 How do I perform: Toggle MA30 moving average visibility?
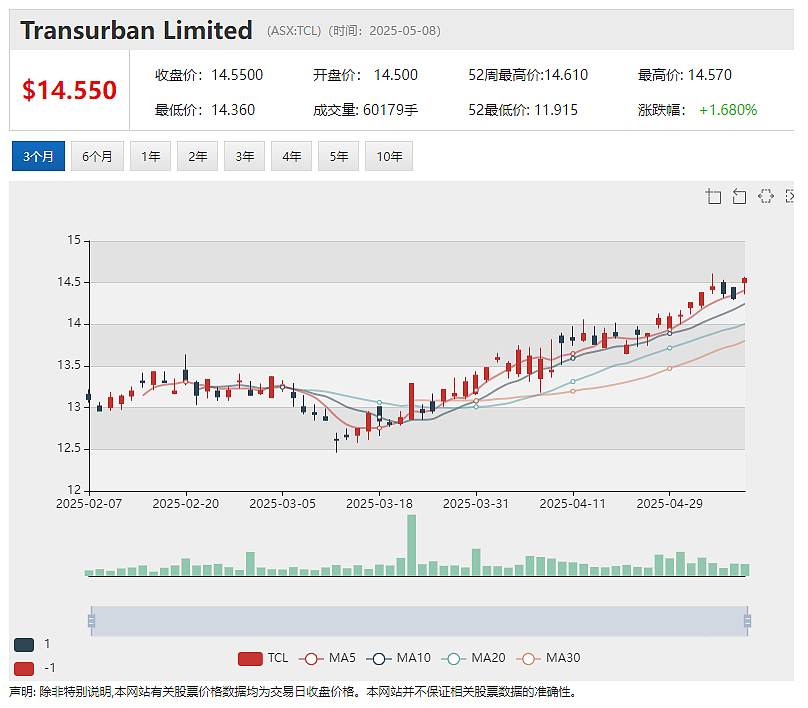point(548,658)
